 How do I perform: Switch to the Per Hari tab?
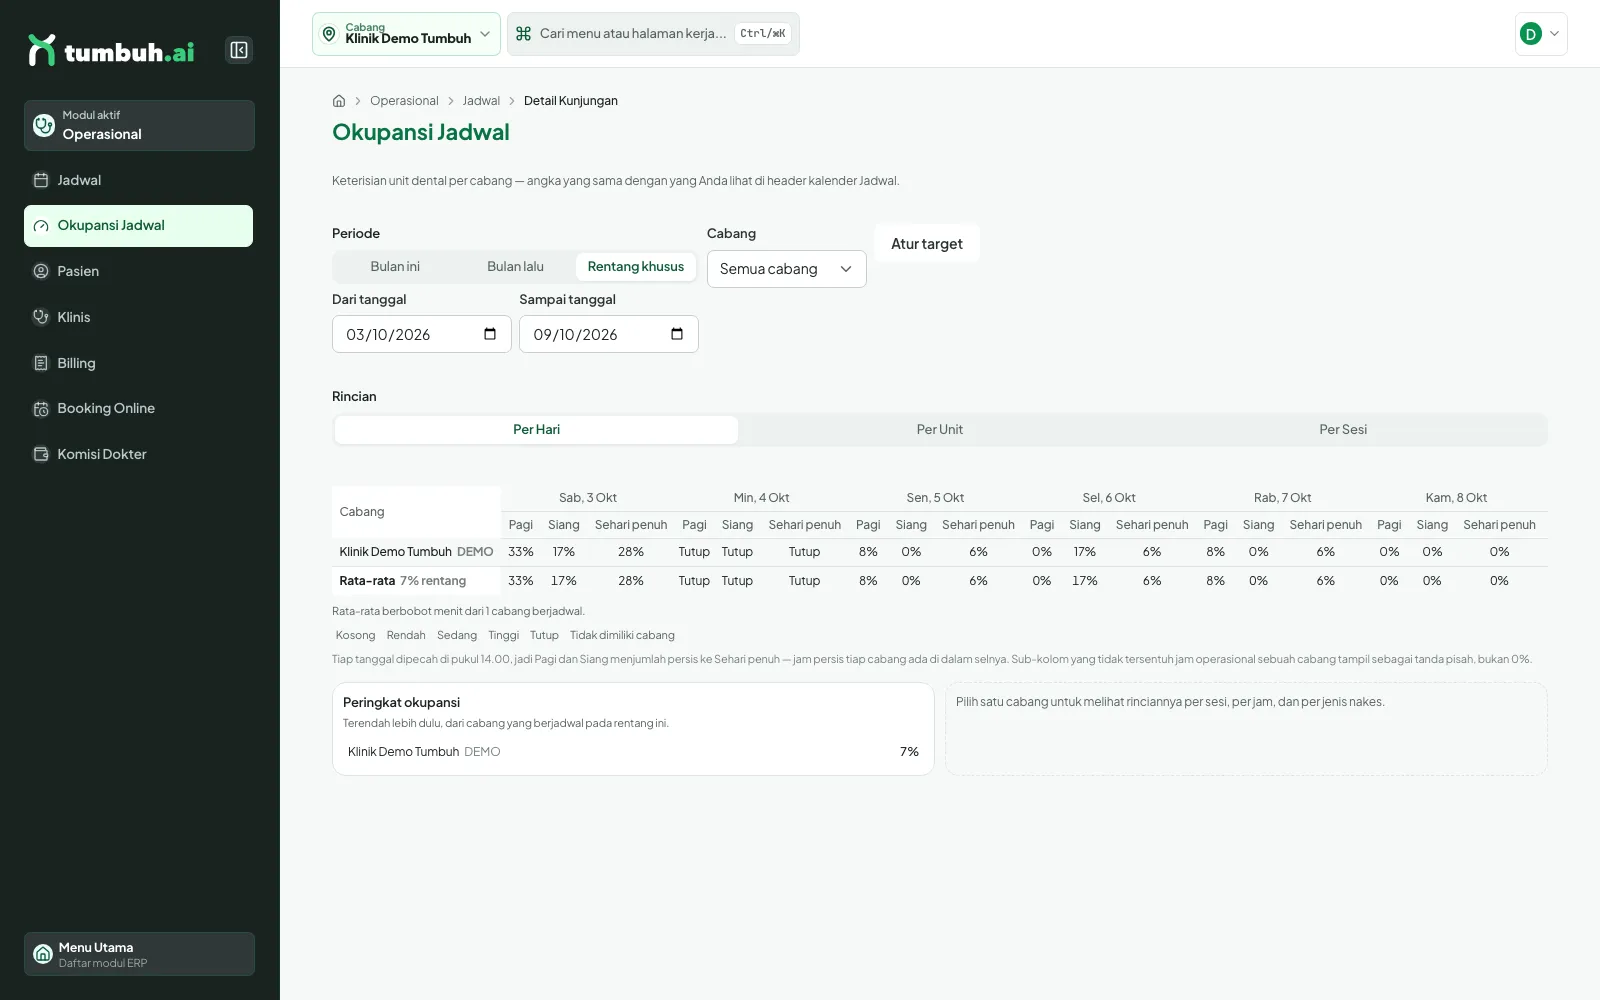[536, 430]
